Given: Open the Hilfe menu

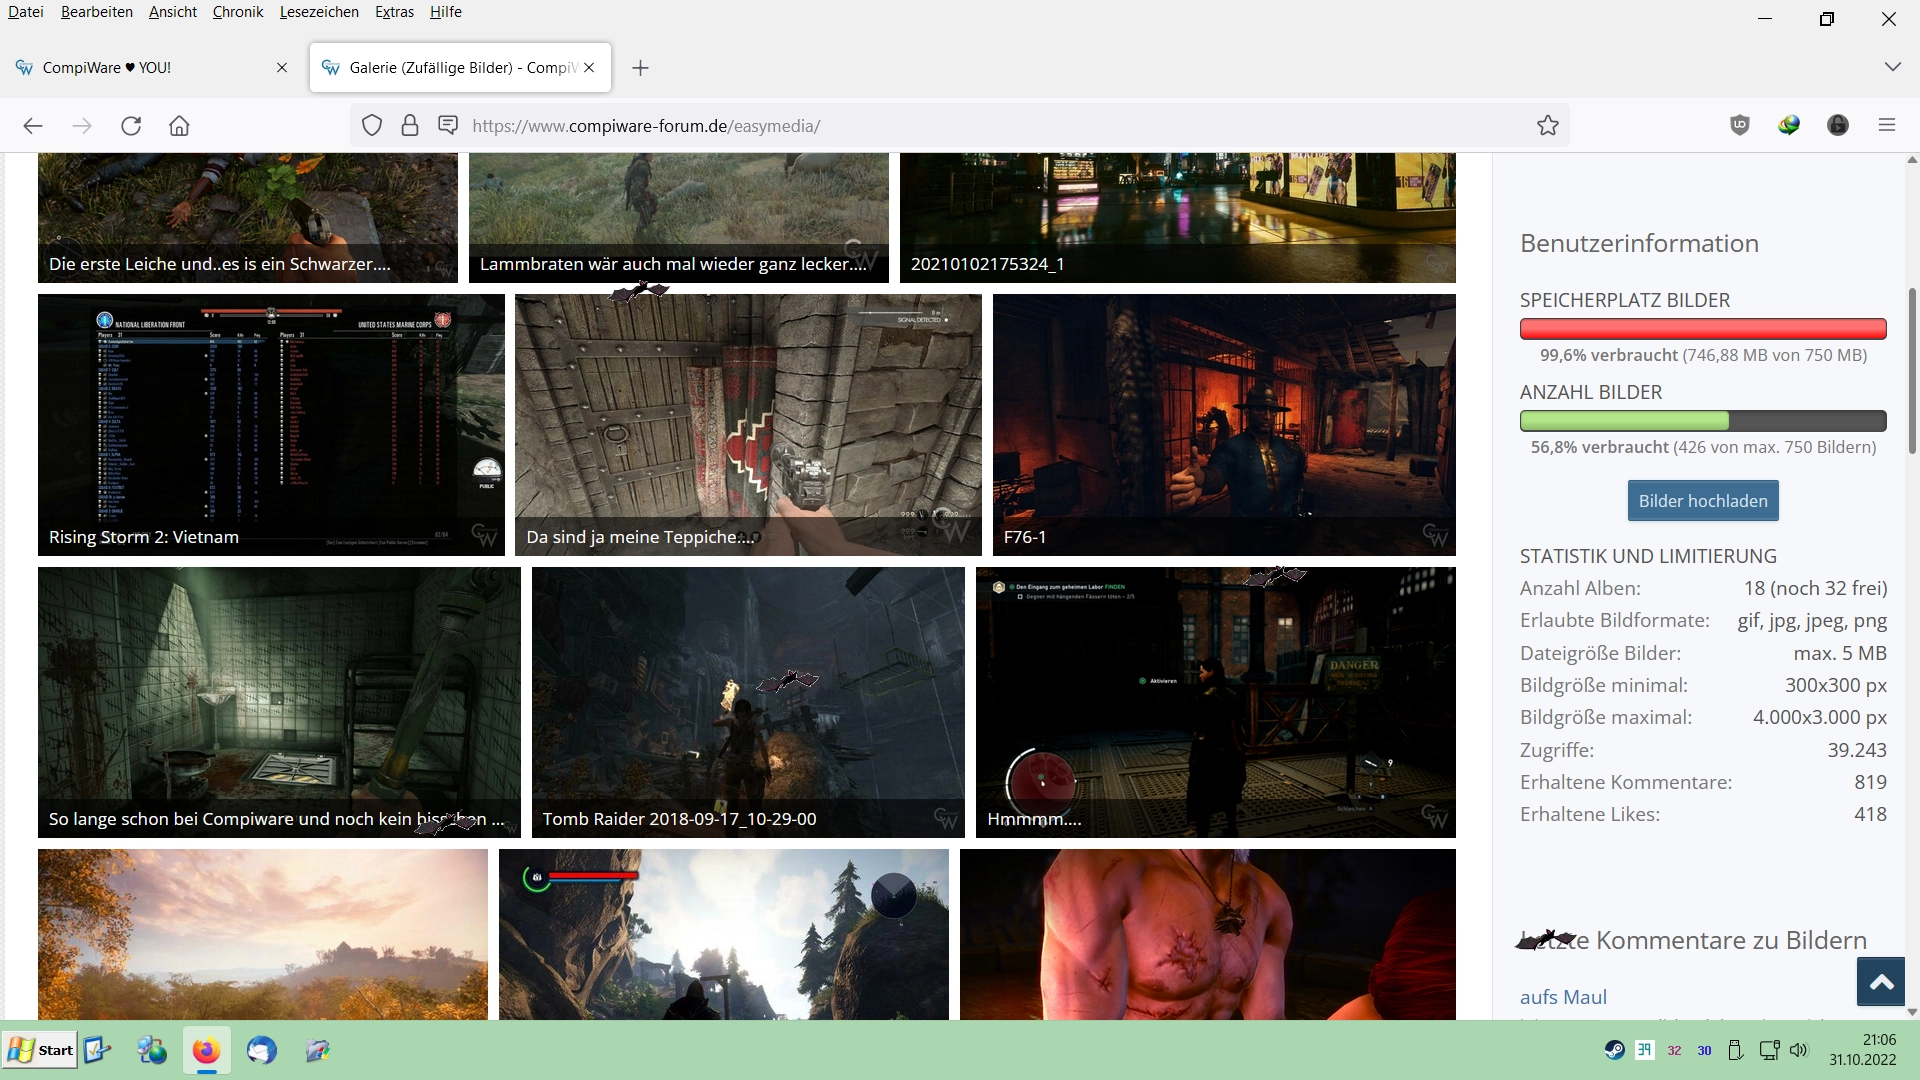Looking at the screenshot, I should pyautogui.click(x=446, y=12).
